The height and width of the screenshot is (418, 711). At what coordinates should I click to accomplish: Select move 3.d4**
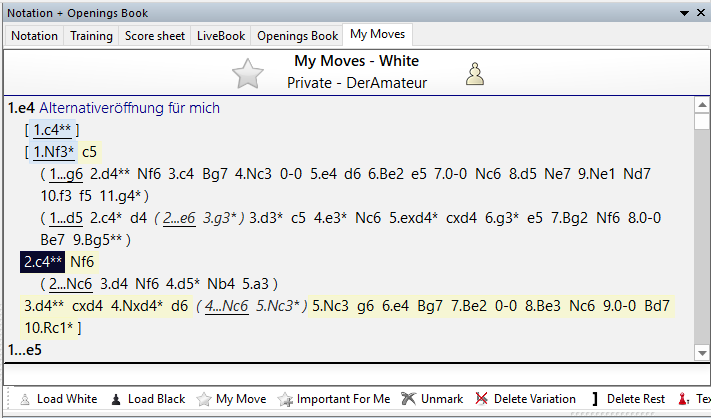point(44,306)
